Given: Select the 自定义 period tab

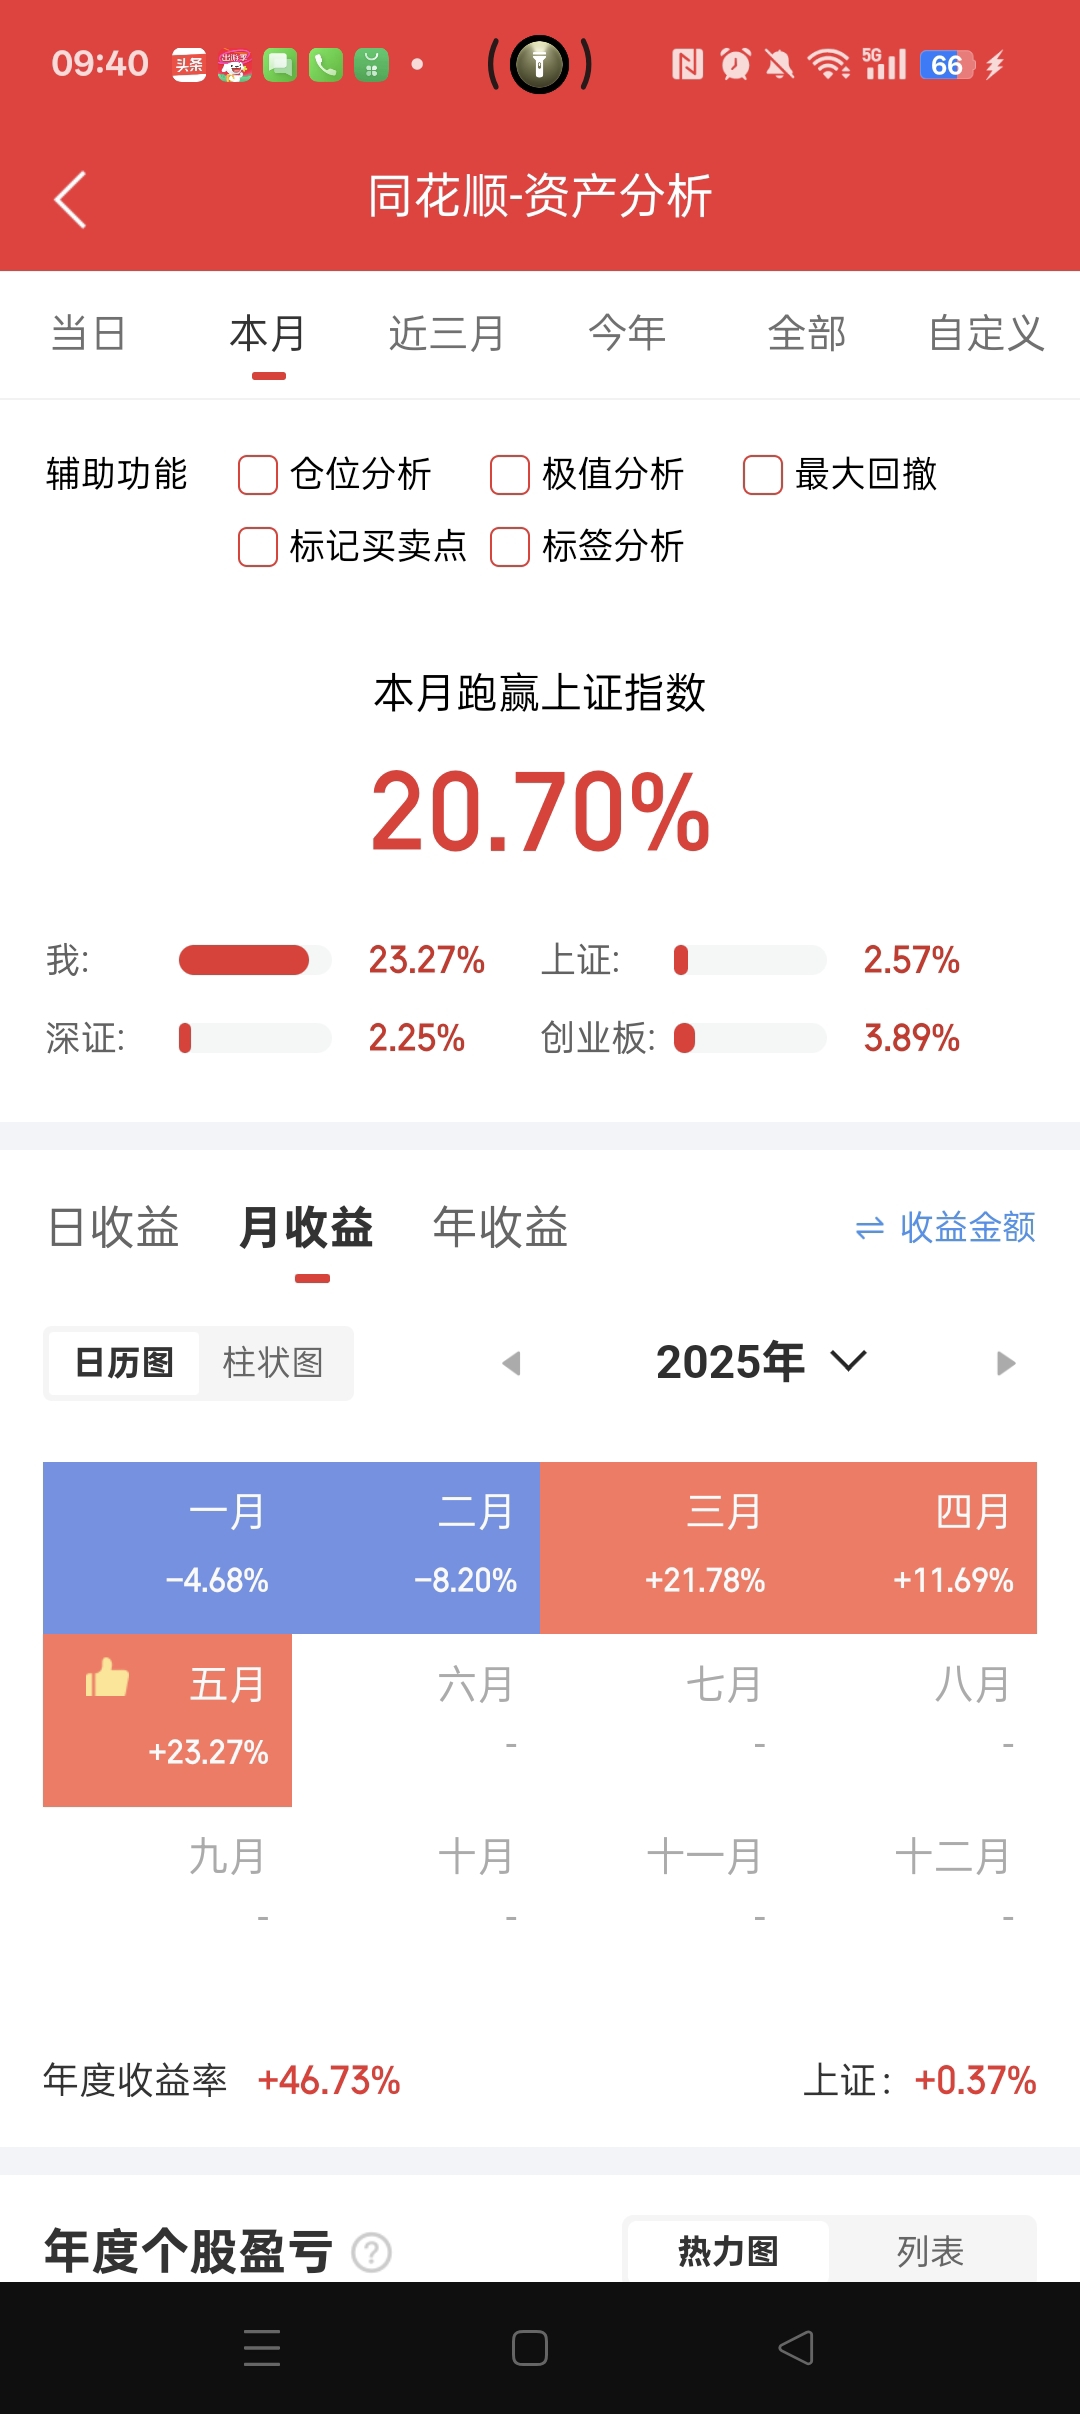Looking at the screenshot, I should [x=986, y=333].
